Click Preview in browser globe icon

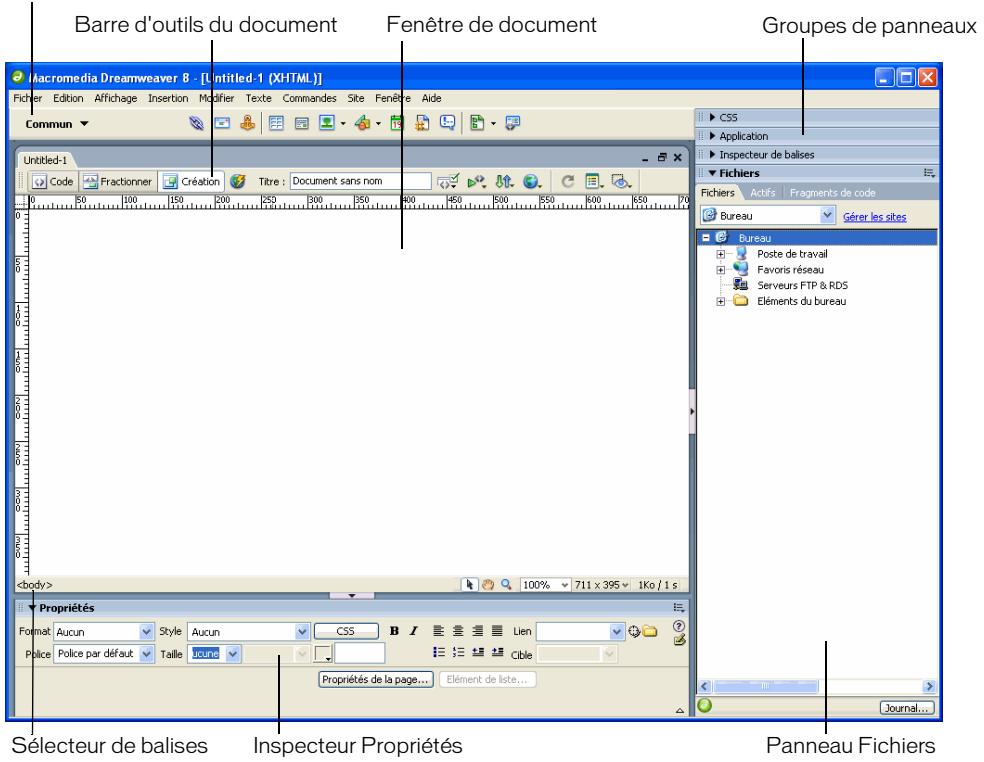532,181
